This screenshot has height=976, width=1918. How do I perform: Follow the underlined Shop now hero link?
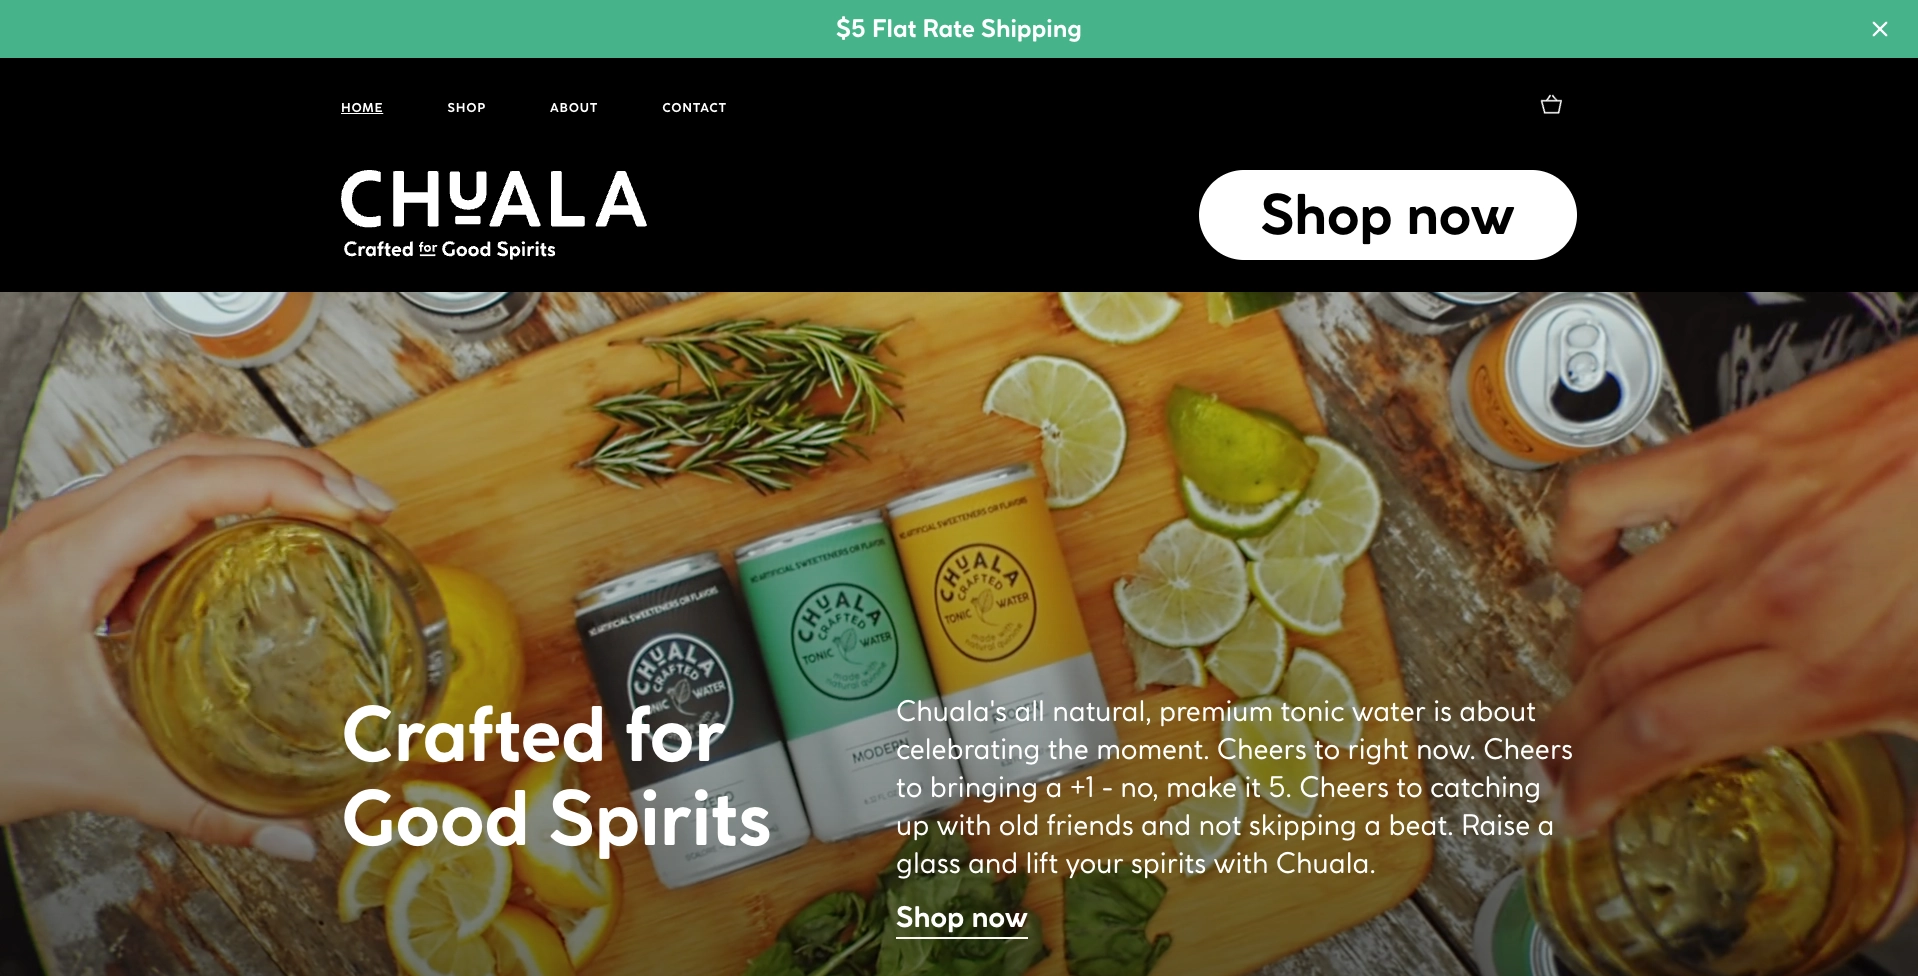click(x=962, y=918)
